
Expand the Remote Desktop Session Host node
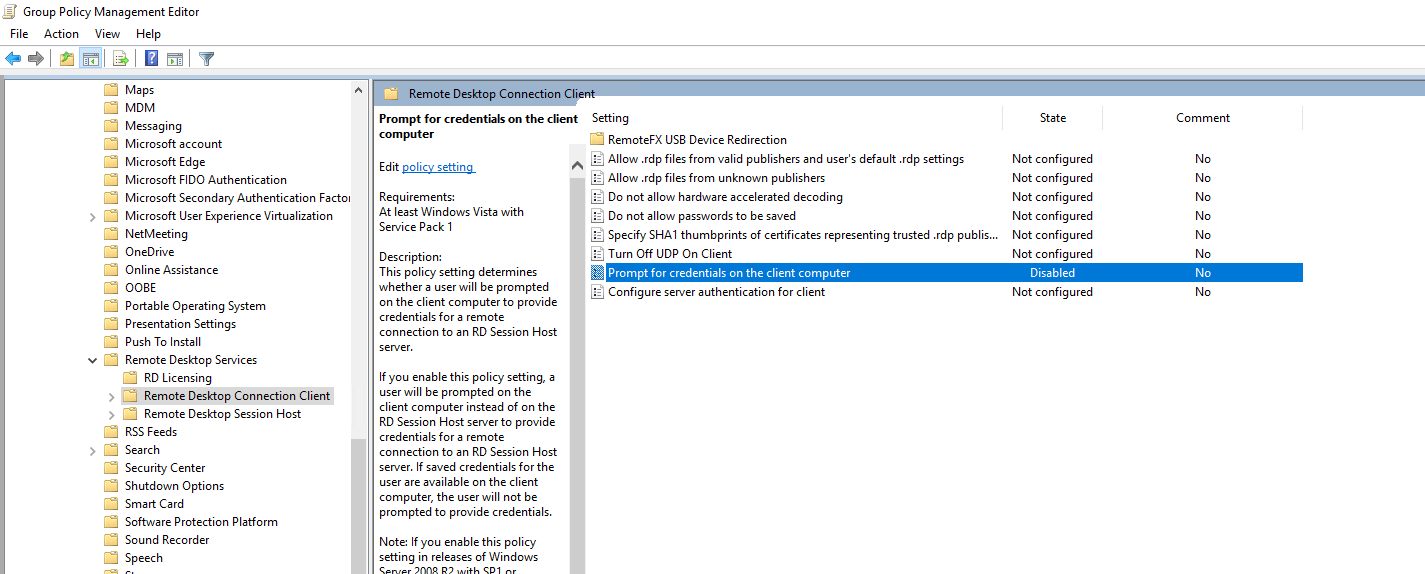click(x=111, y=414)
